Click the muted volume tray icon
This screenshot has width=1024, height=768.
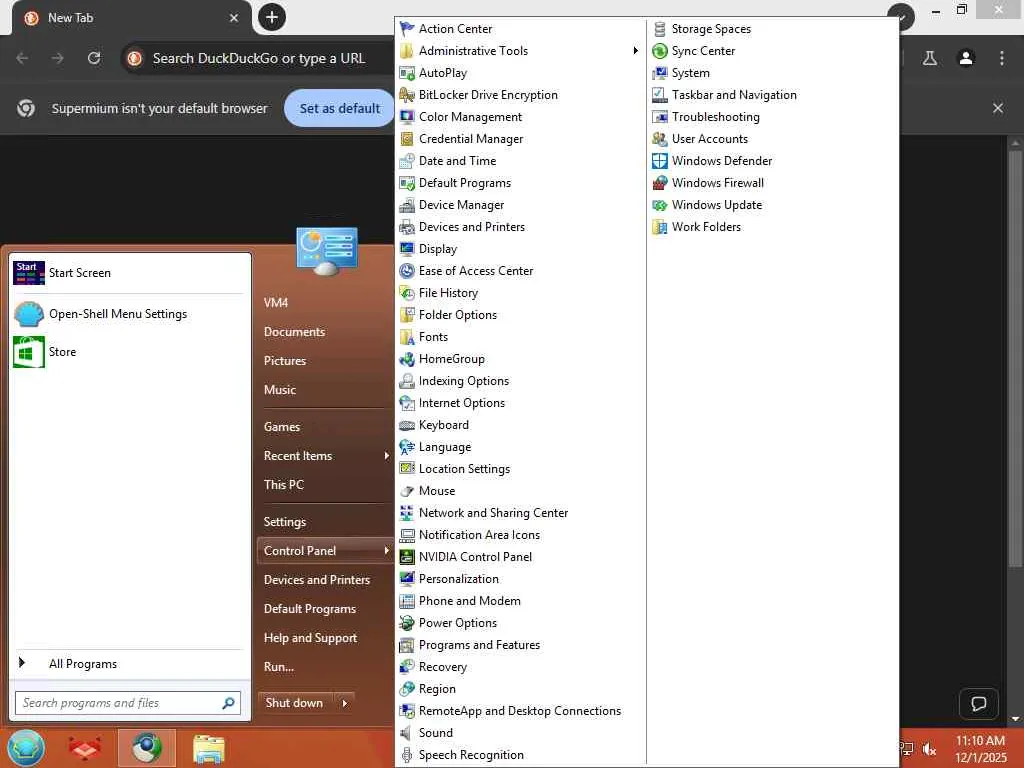[930, 748]
